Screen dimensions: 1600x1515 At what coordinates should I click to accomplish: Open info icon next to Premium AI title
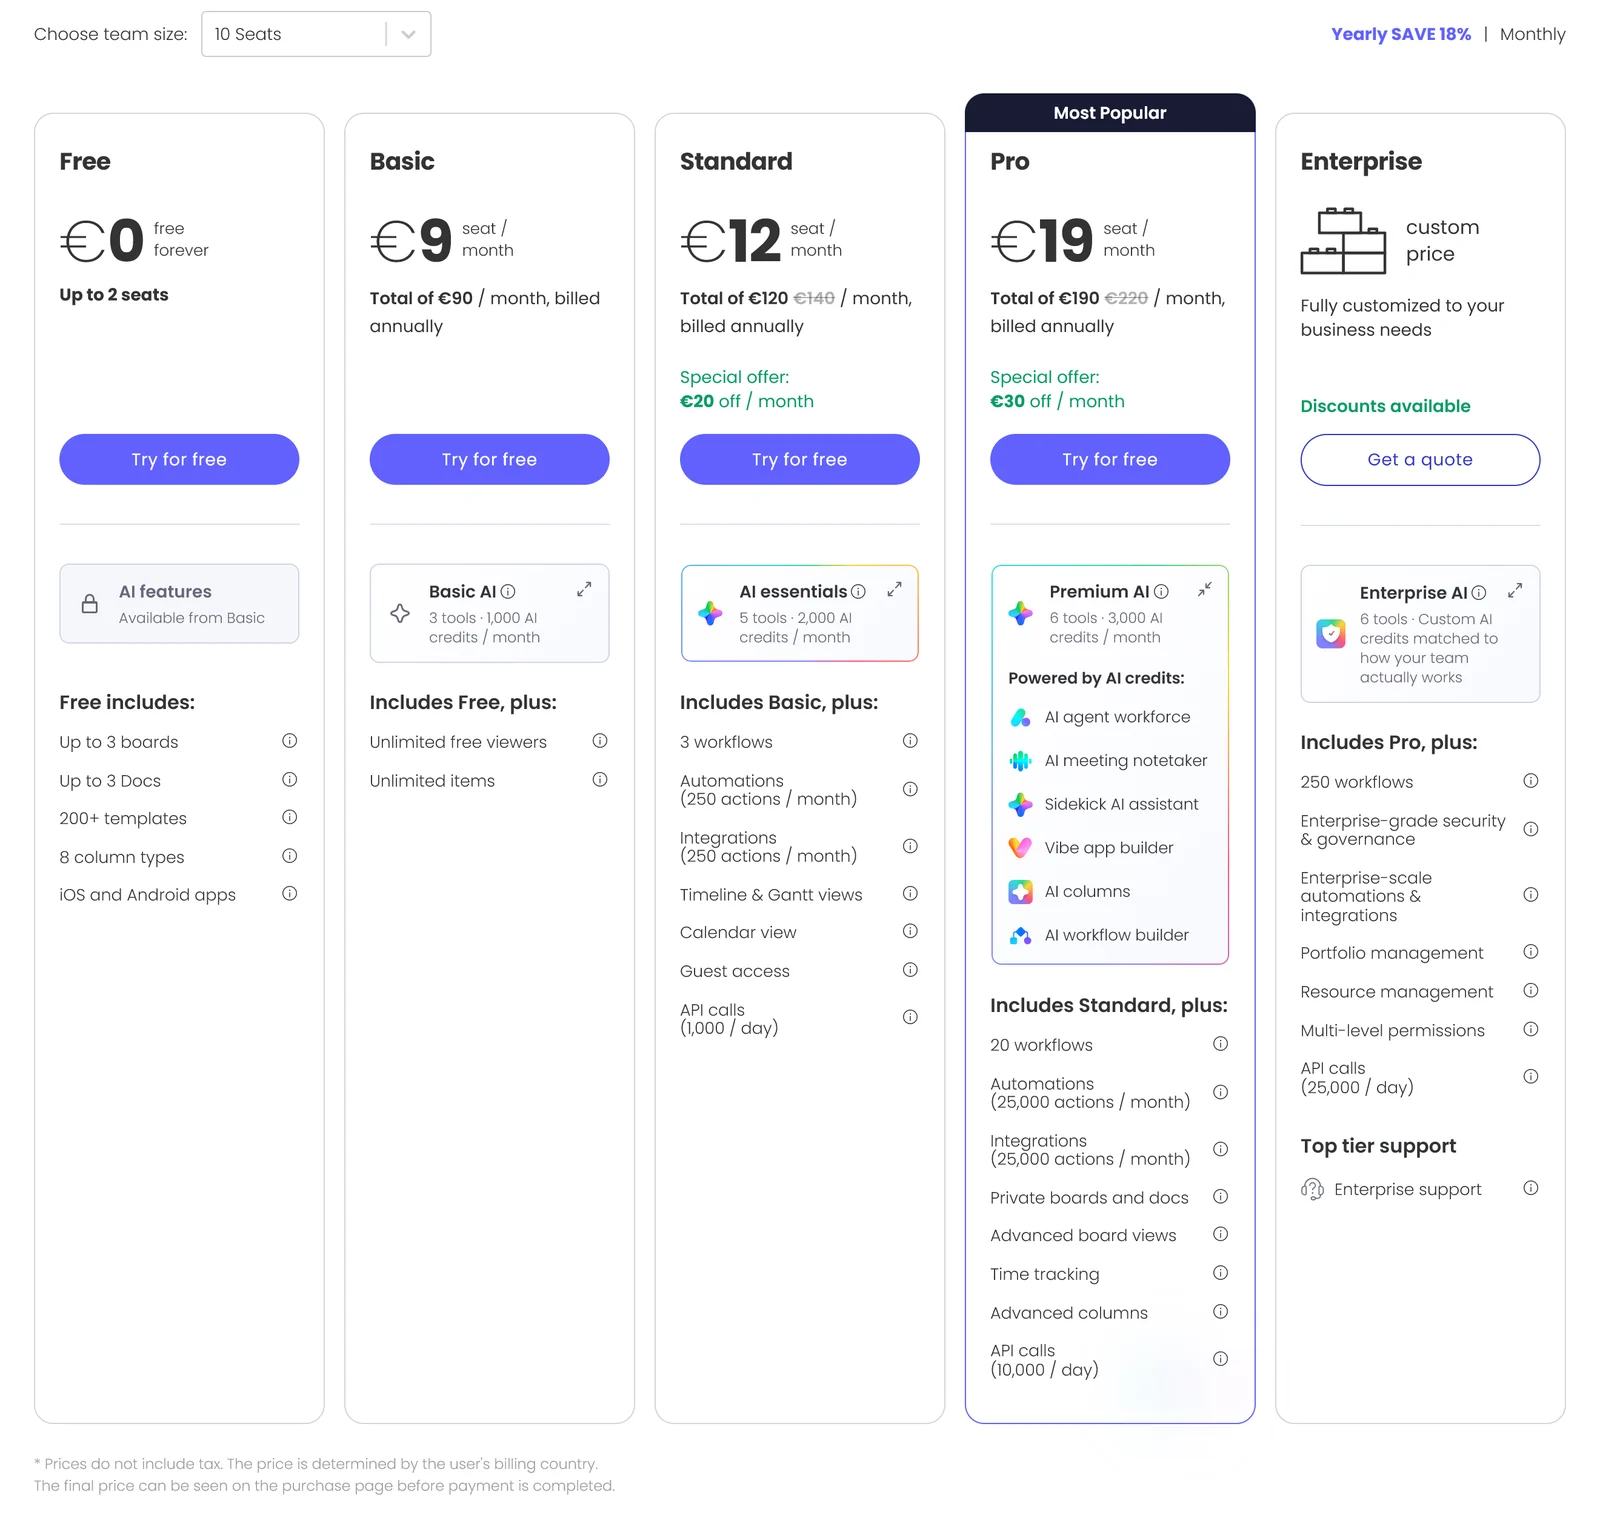point(1161,591)
